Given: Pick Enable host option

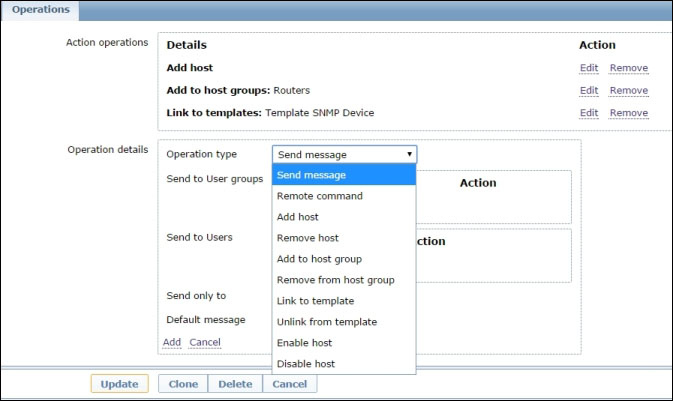Looking at the screenshot, I should tap(305, 343).
